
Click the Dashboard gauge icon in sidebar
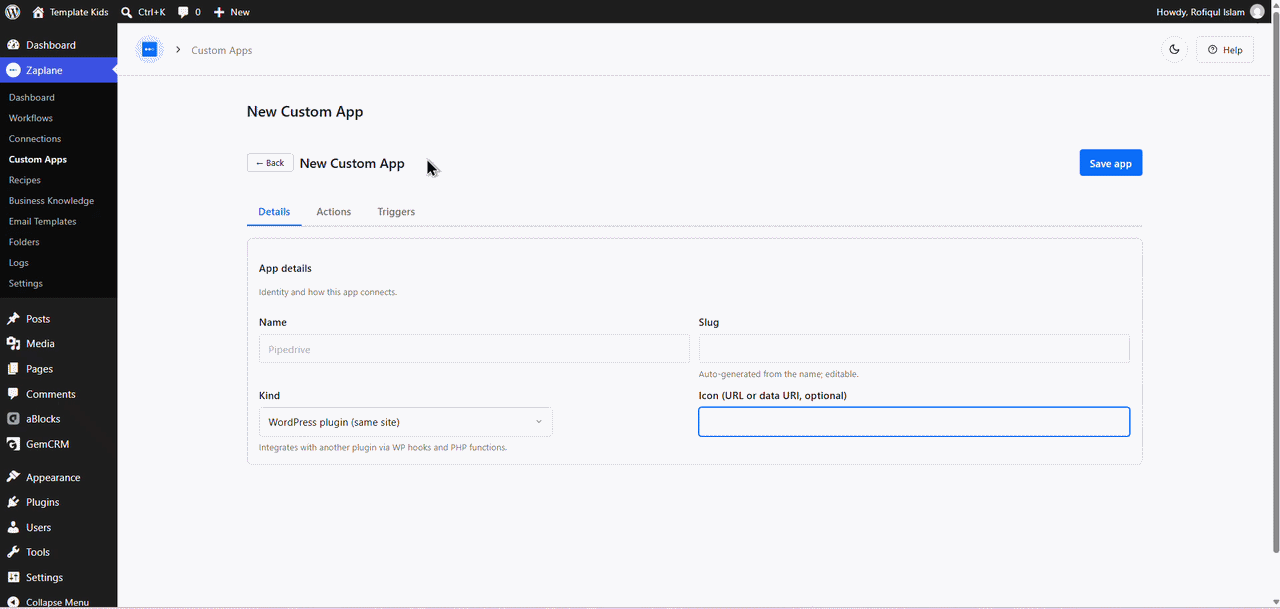click(13, 45)
